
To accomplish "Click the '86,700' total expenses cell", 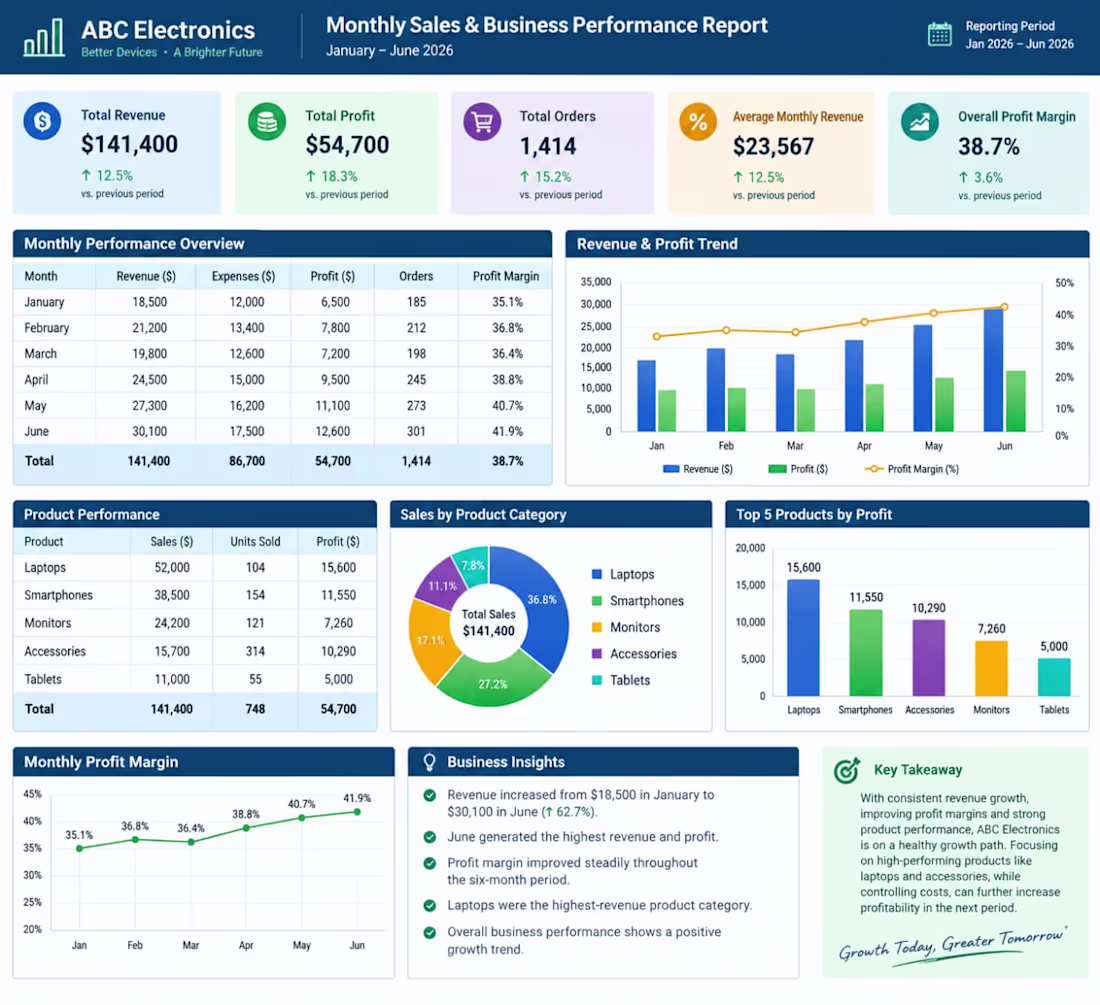I will click(247, 461).
